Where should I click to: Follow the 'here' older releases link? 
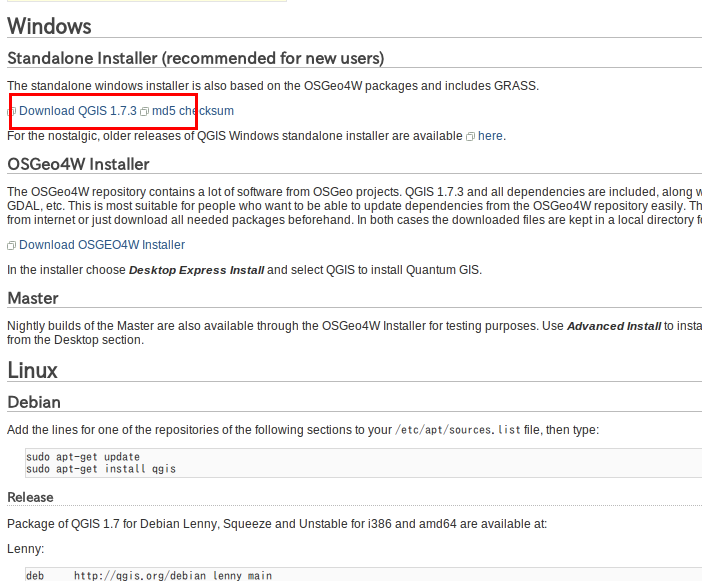coord(490,136)
